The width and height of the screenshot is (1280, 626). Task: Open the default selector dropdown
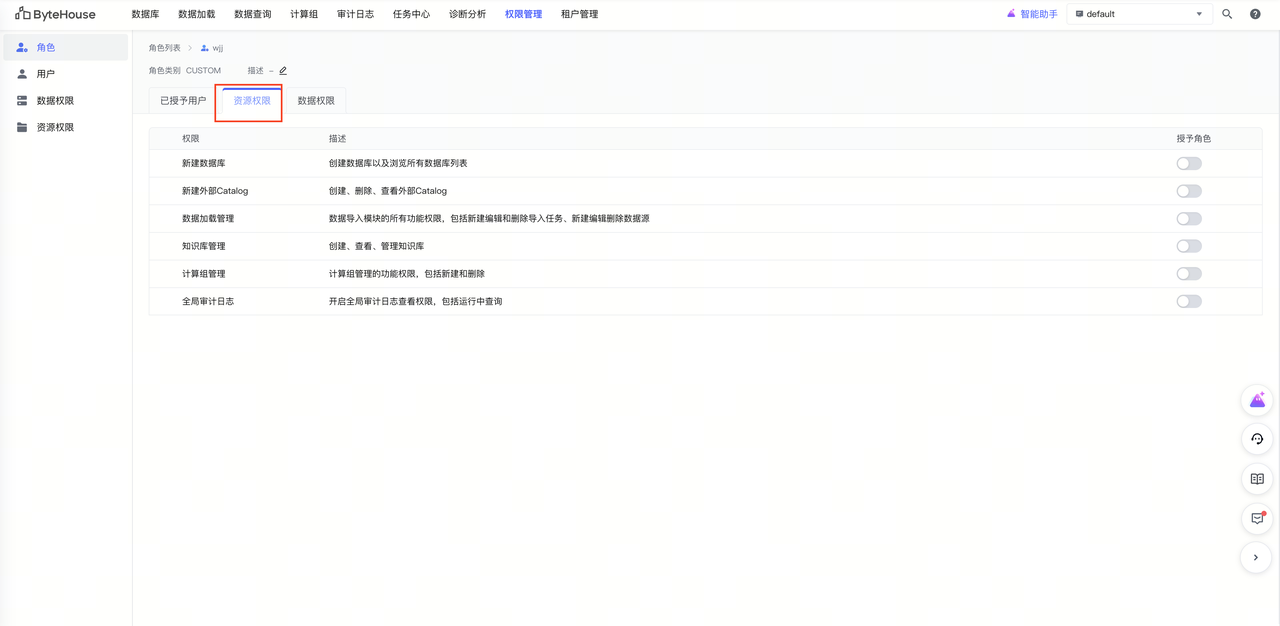[1139, 14]
